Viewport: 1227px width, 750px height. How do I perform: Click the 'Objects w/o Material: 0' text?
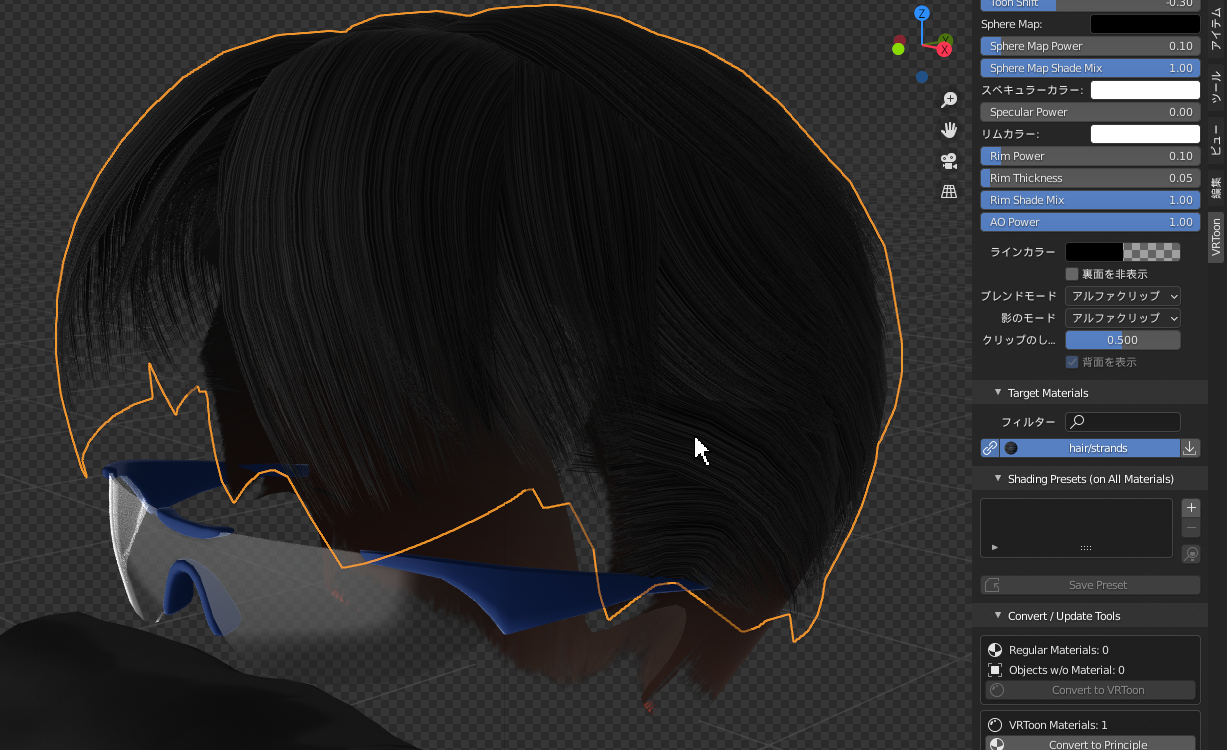(x=1066, y=670)
